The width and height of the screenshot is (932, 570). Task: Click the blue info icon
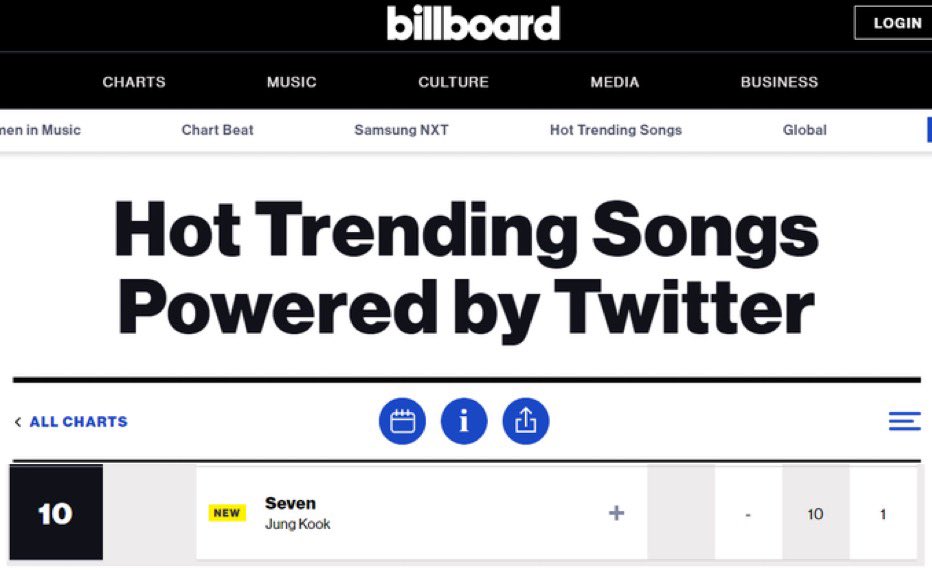[464, 421]
